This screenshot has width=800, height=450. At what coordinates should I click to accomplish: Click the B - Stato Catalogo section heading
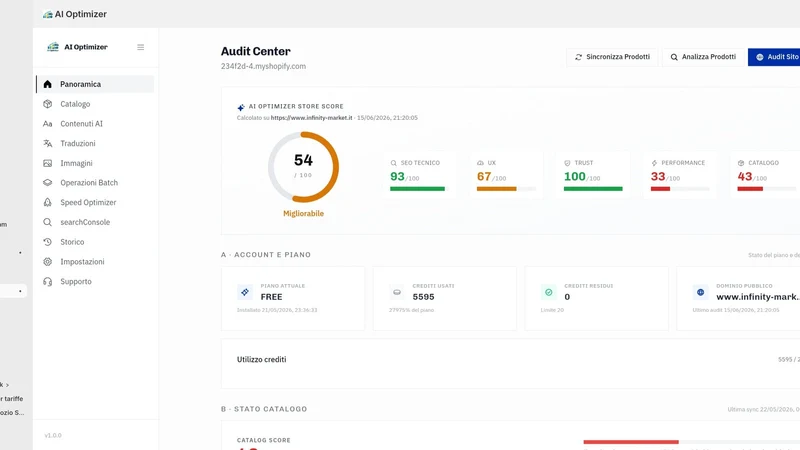point(264,409)
